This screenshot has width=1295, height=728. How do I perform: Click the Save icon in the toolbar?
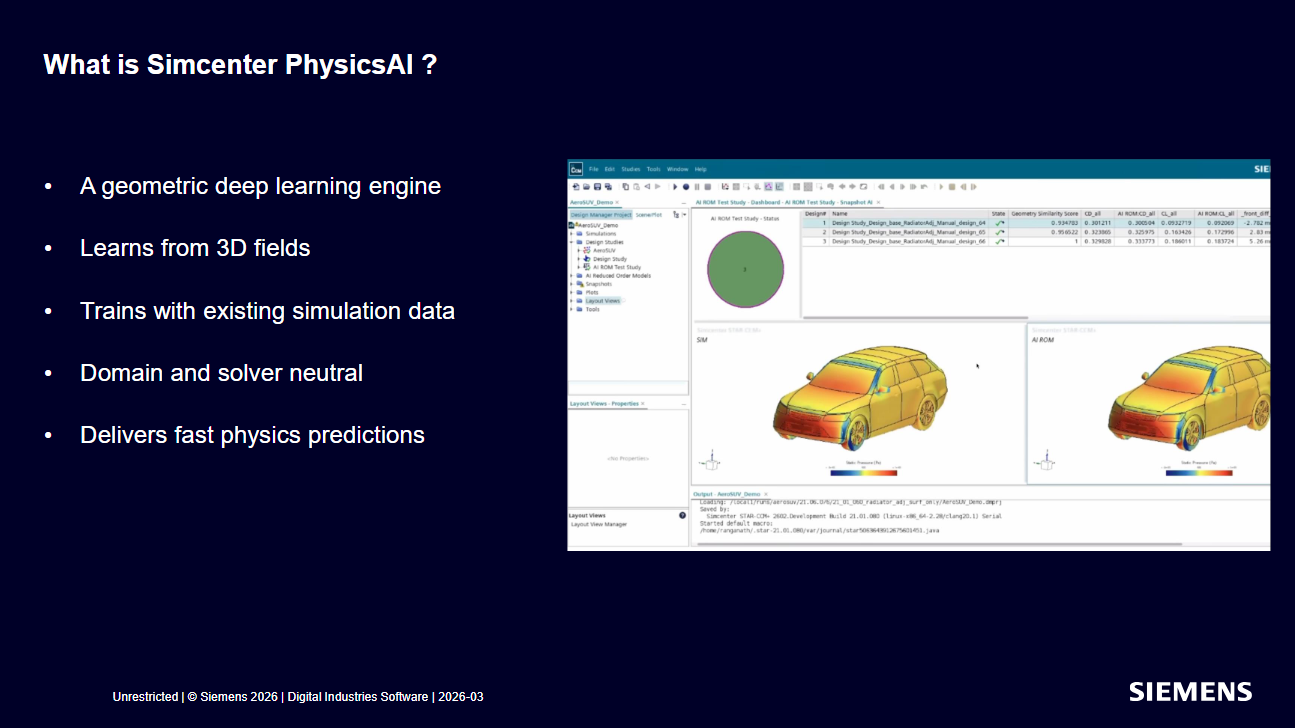pyautogui.click(x=597, y=187)
